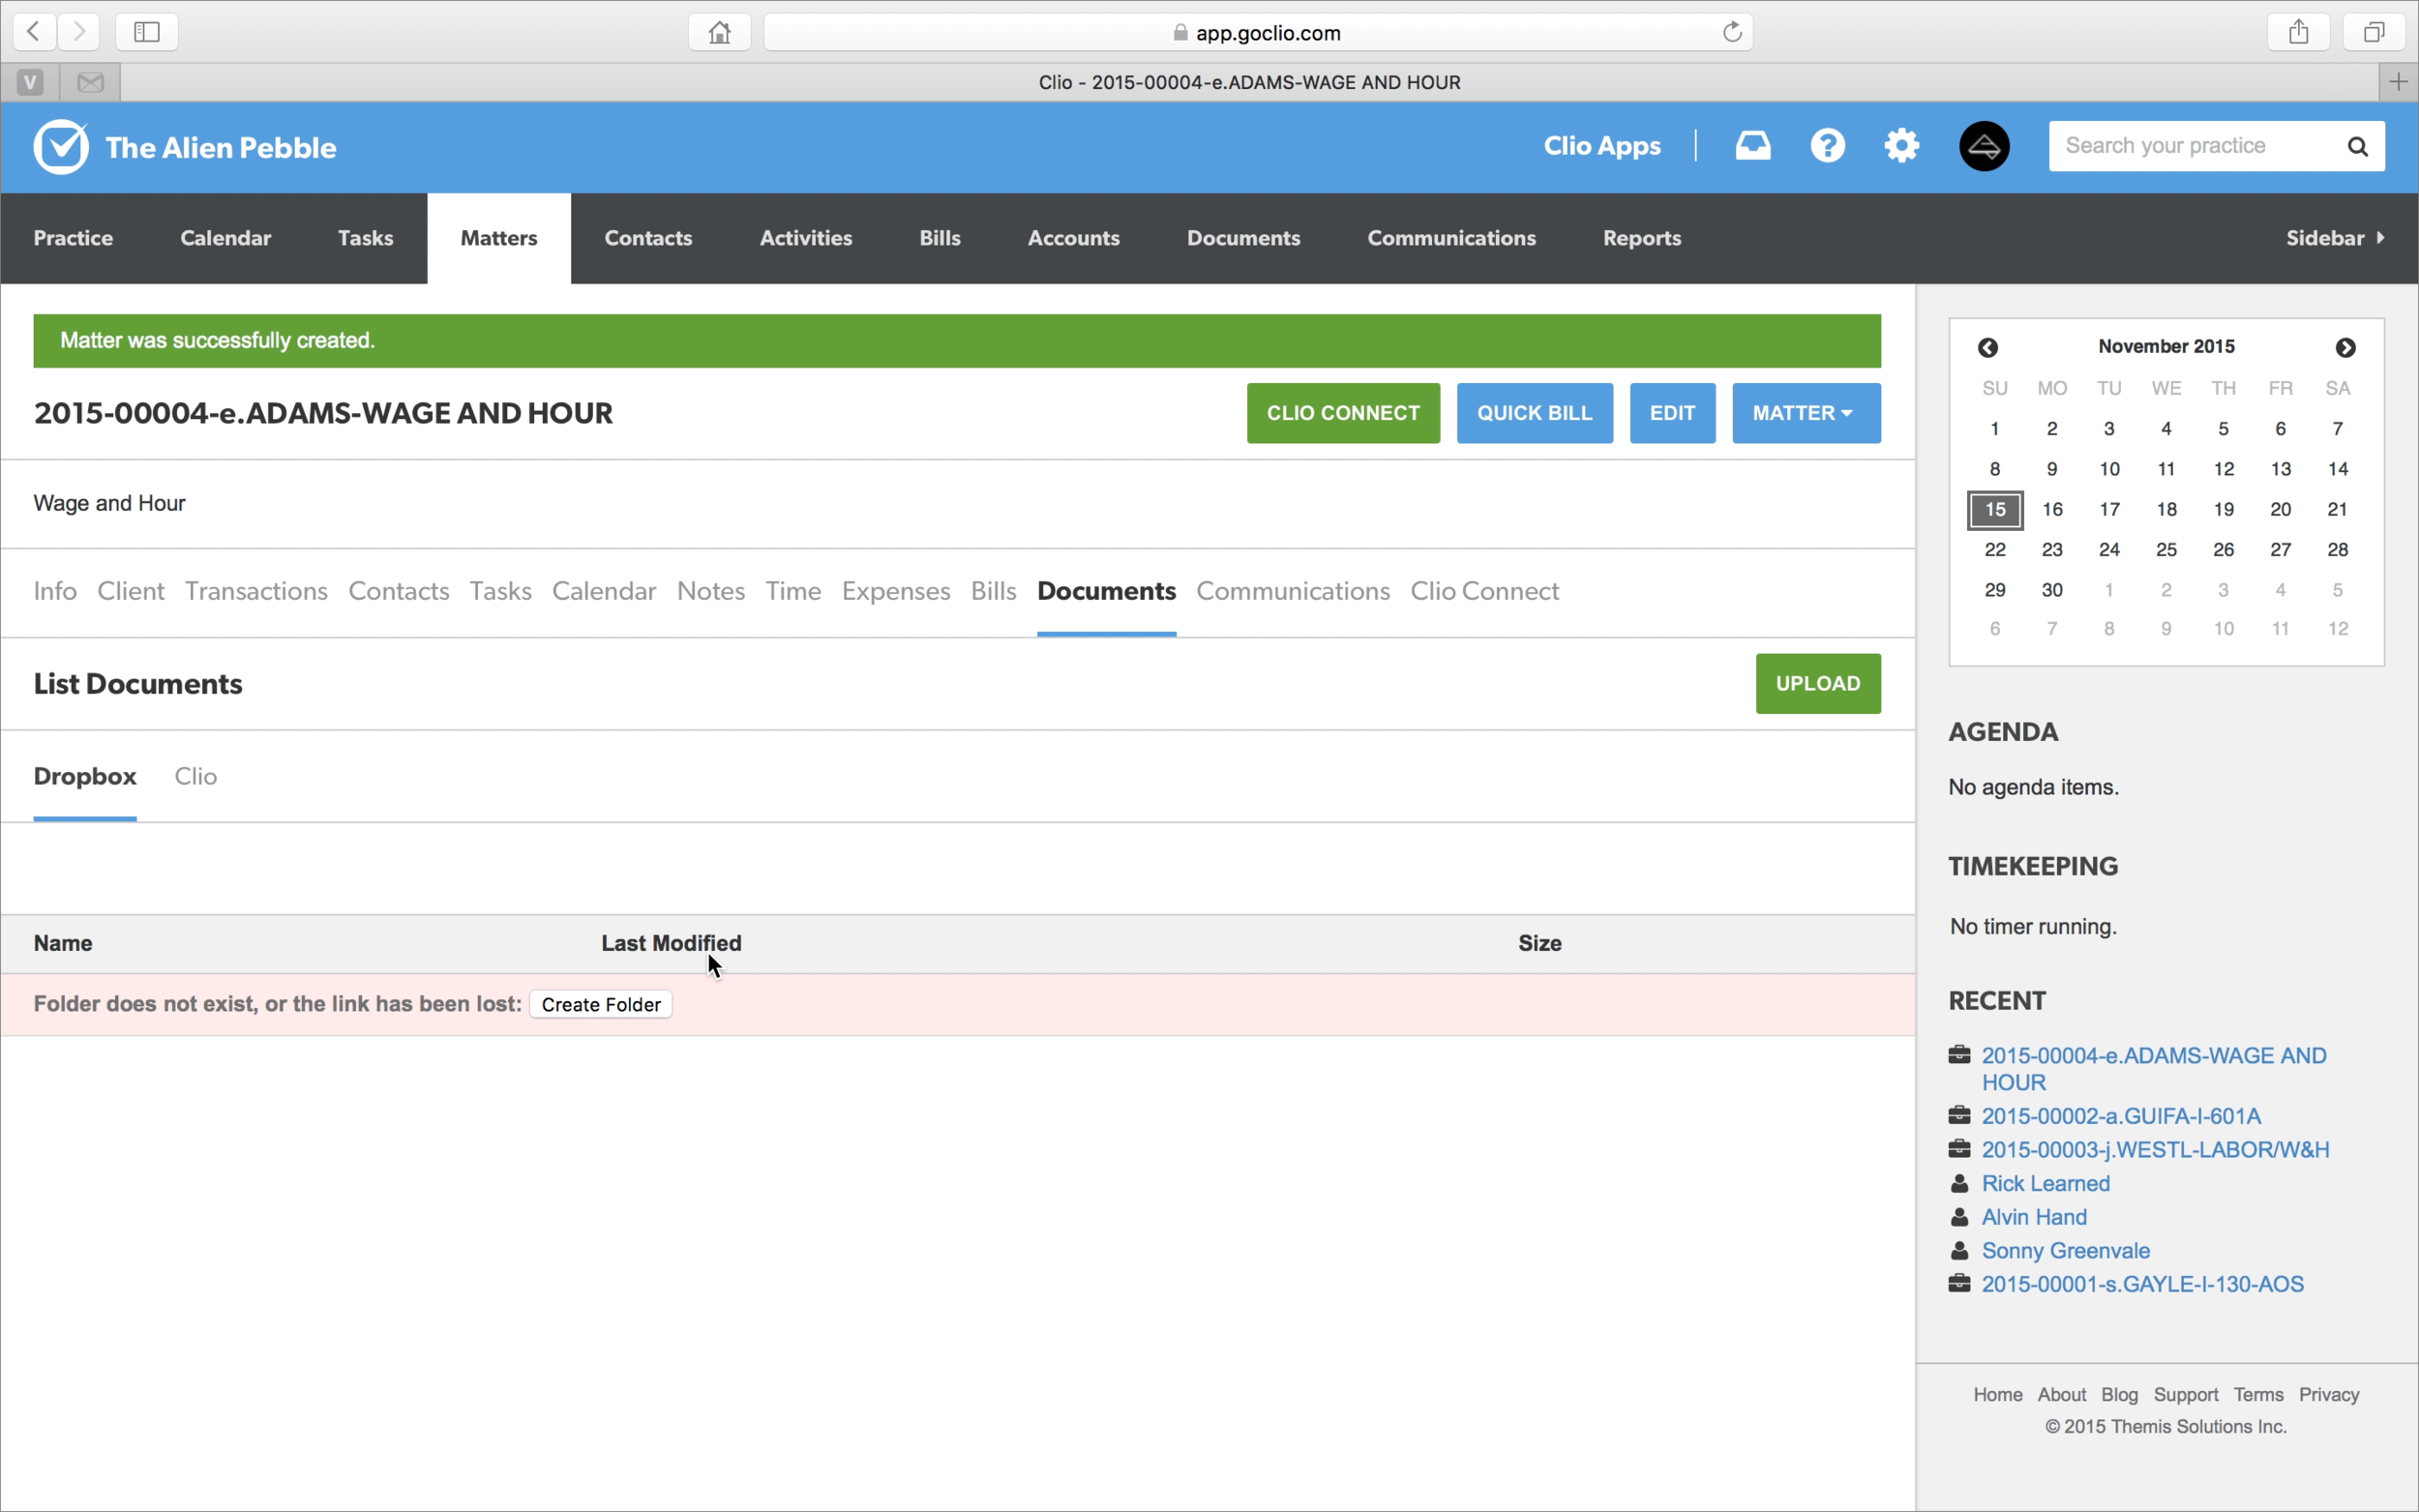
Task: Click person icon beside Rick Learned
Action: pyautogui.click(x=1959, y=1183)
